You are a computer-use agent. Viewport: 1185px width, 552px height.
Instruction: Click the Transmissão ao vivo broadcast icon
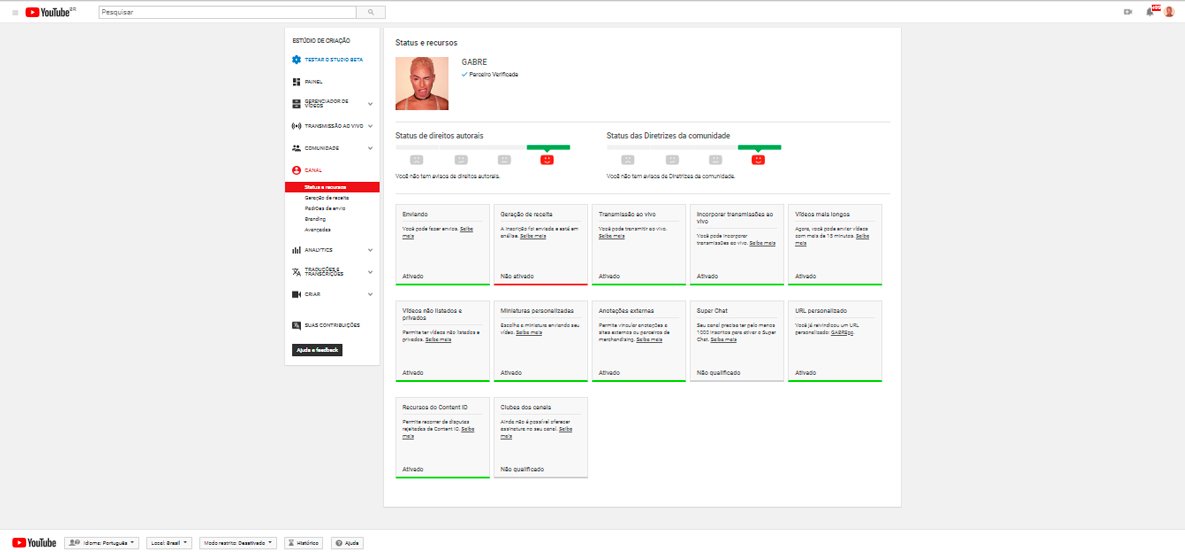tap(296, 126)
